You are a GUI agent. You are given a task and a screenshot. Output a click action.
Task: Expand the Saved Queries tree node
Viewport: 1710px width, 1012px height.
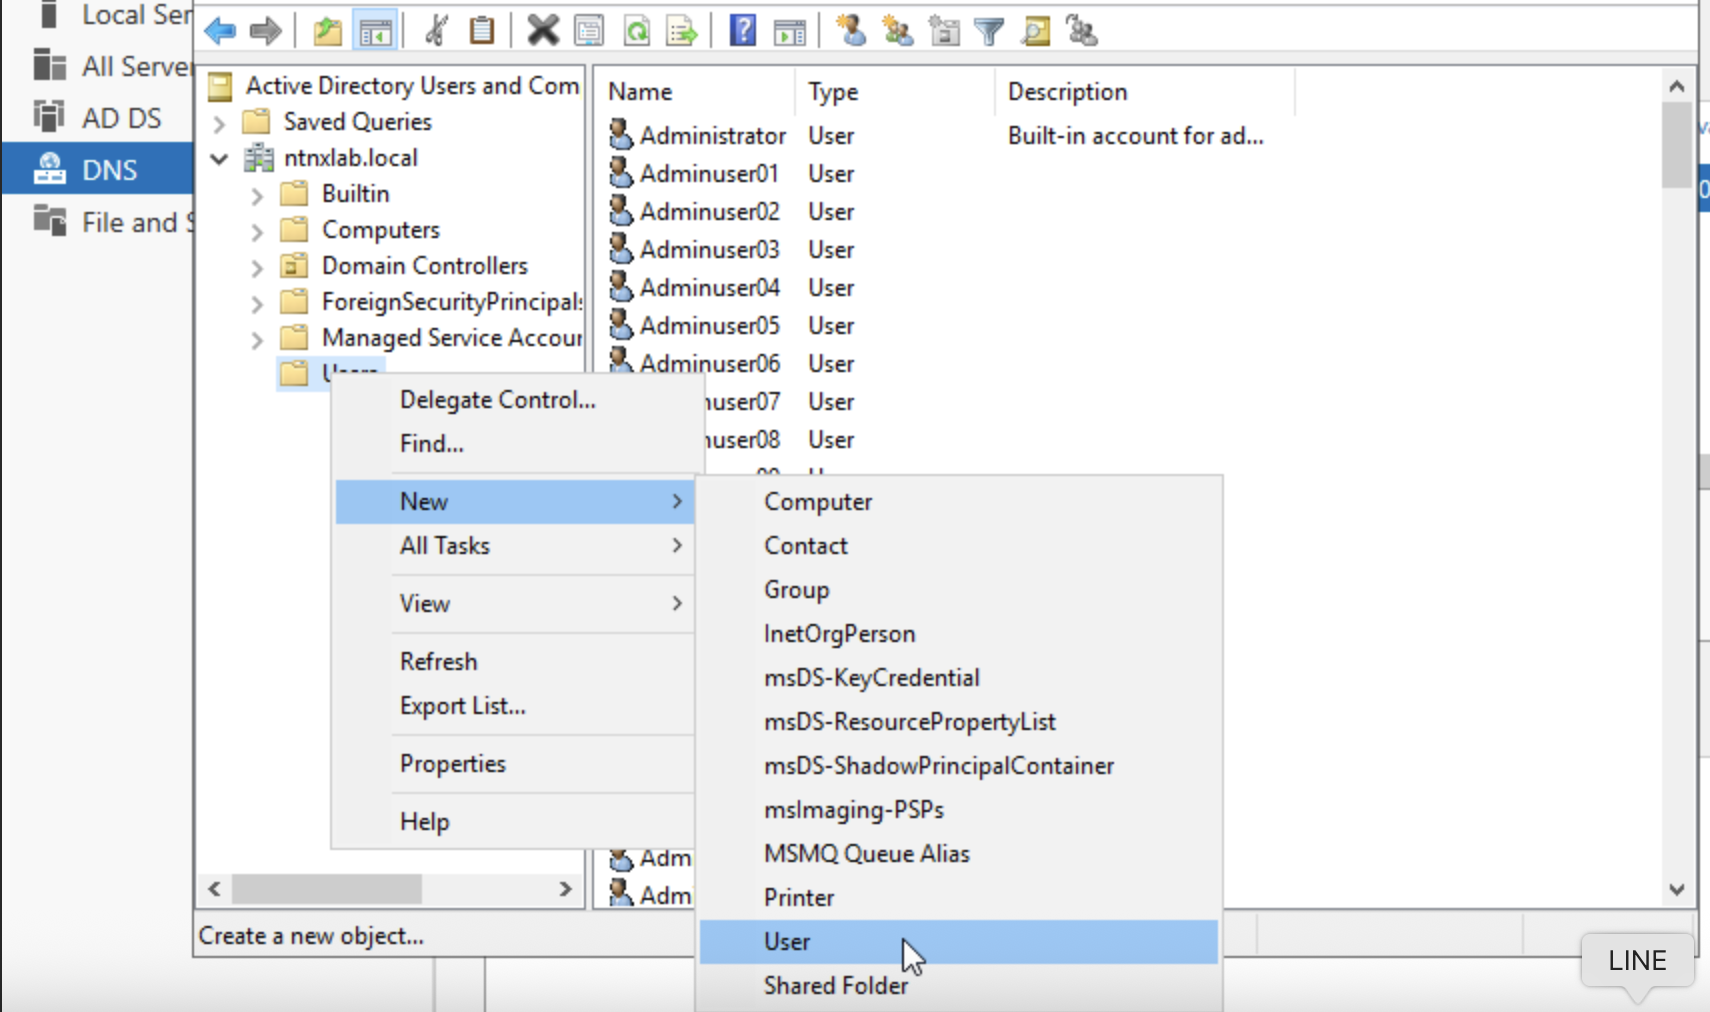tap(219, 123)
